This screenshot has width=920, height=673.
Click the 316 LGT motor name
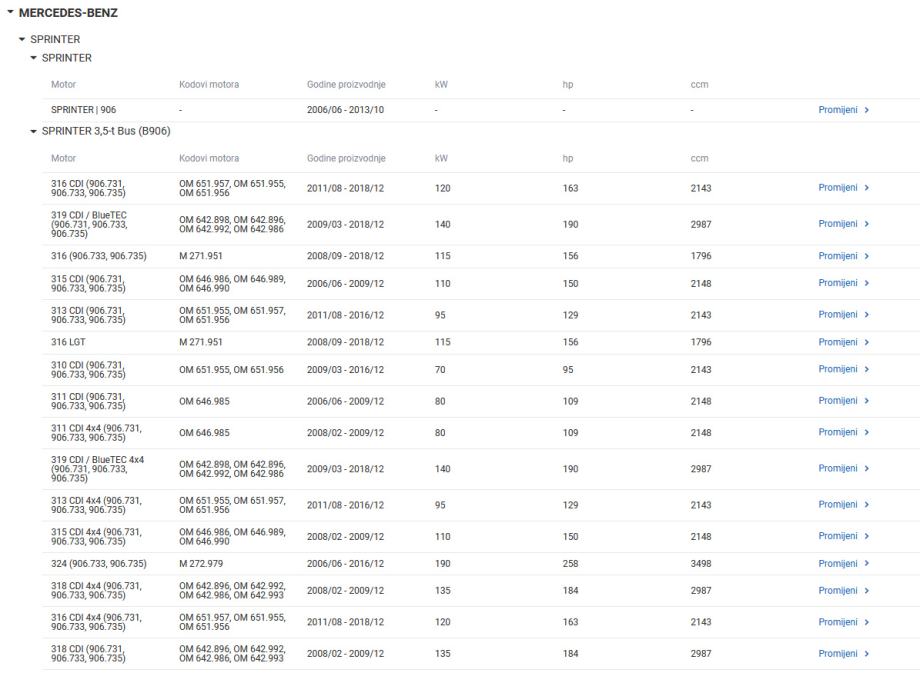point(68,342)
